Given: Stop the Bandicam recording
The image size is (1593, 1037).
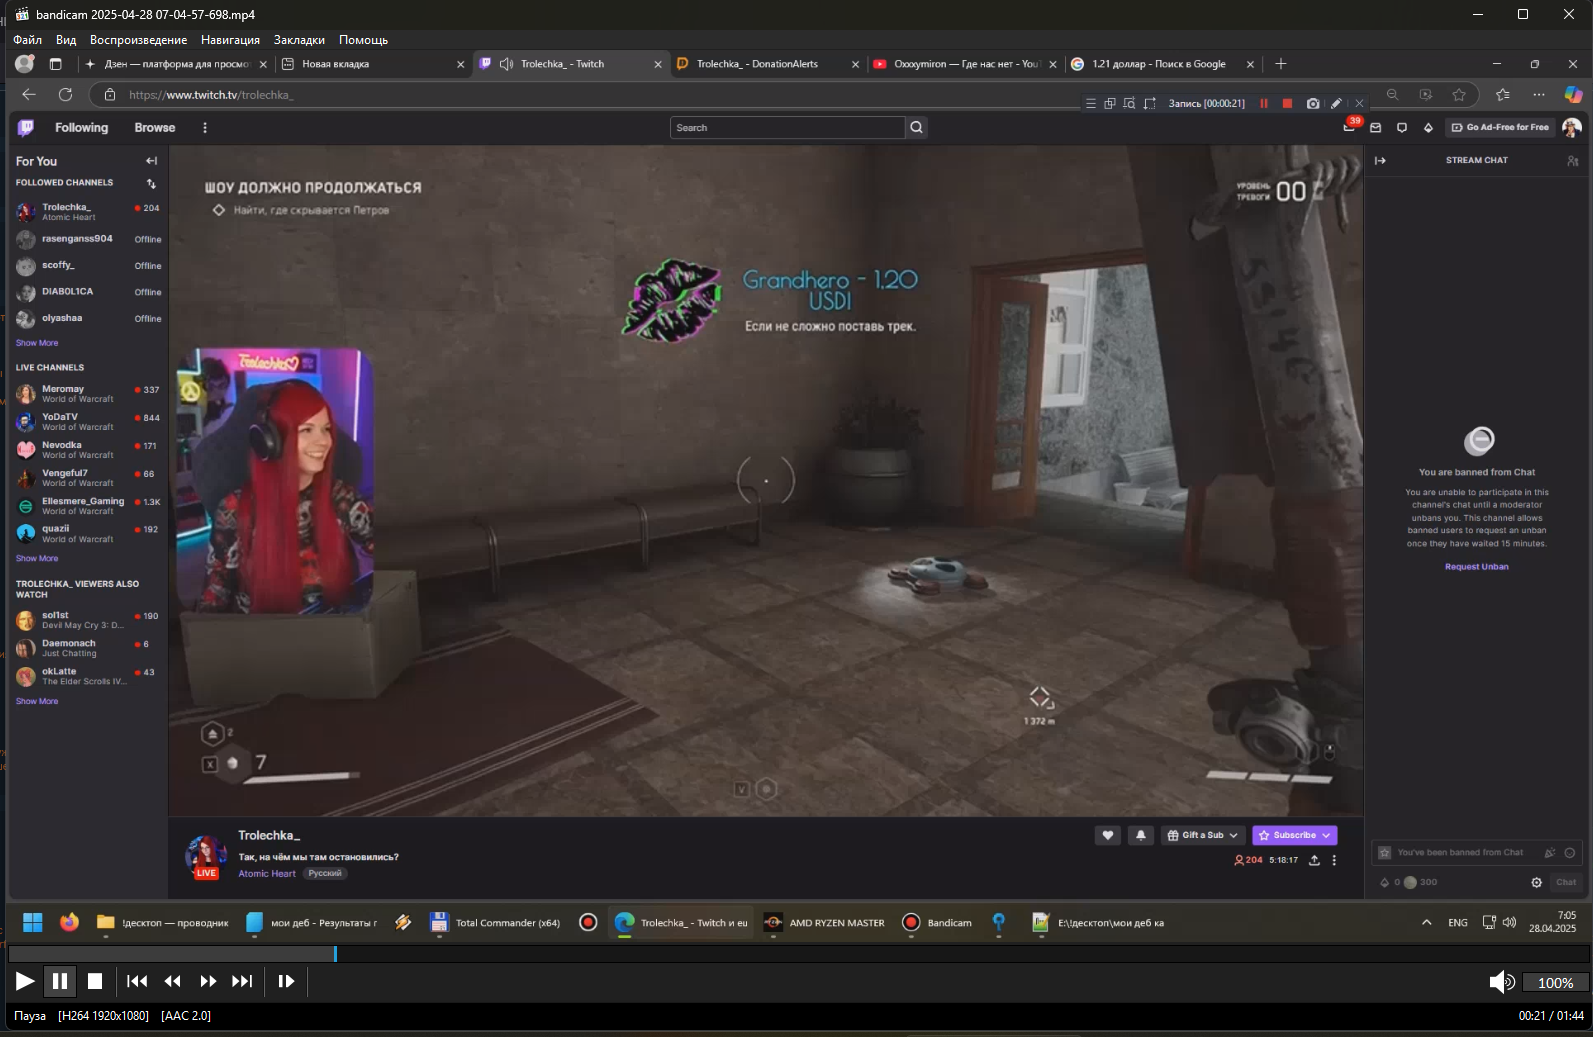Looking at the screenshot, I should point(1287,103).
